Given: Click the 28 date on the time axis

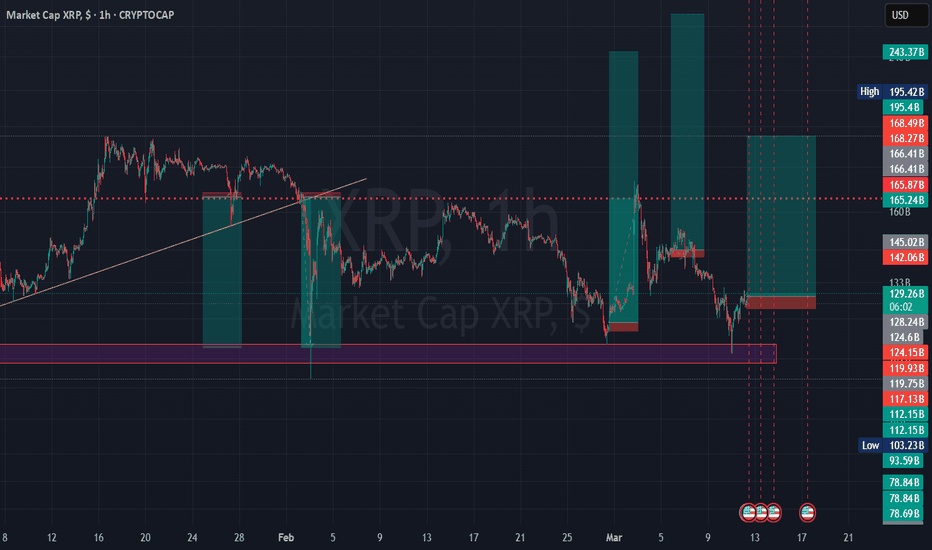Looking at the screenshot, I should [x=239, y=538].
